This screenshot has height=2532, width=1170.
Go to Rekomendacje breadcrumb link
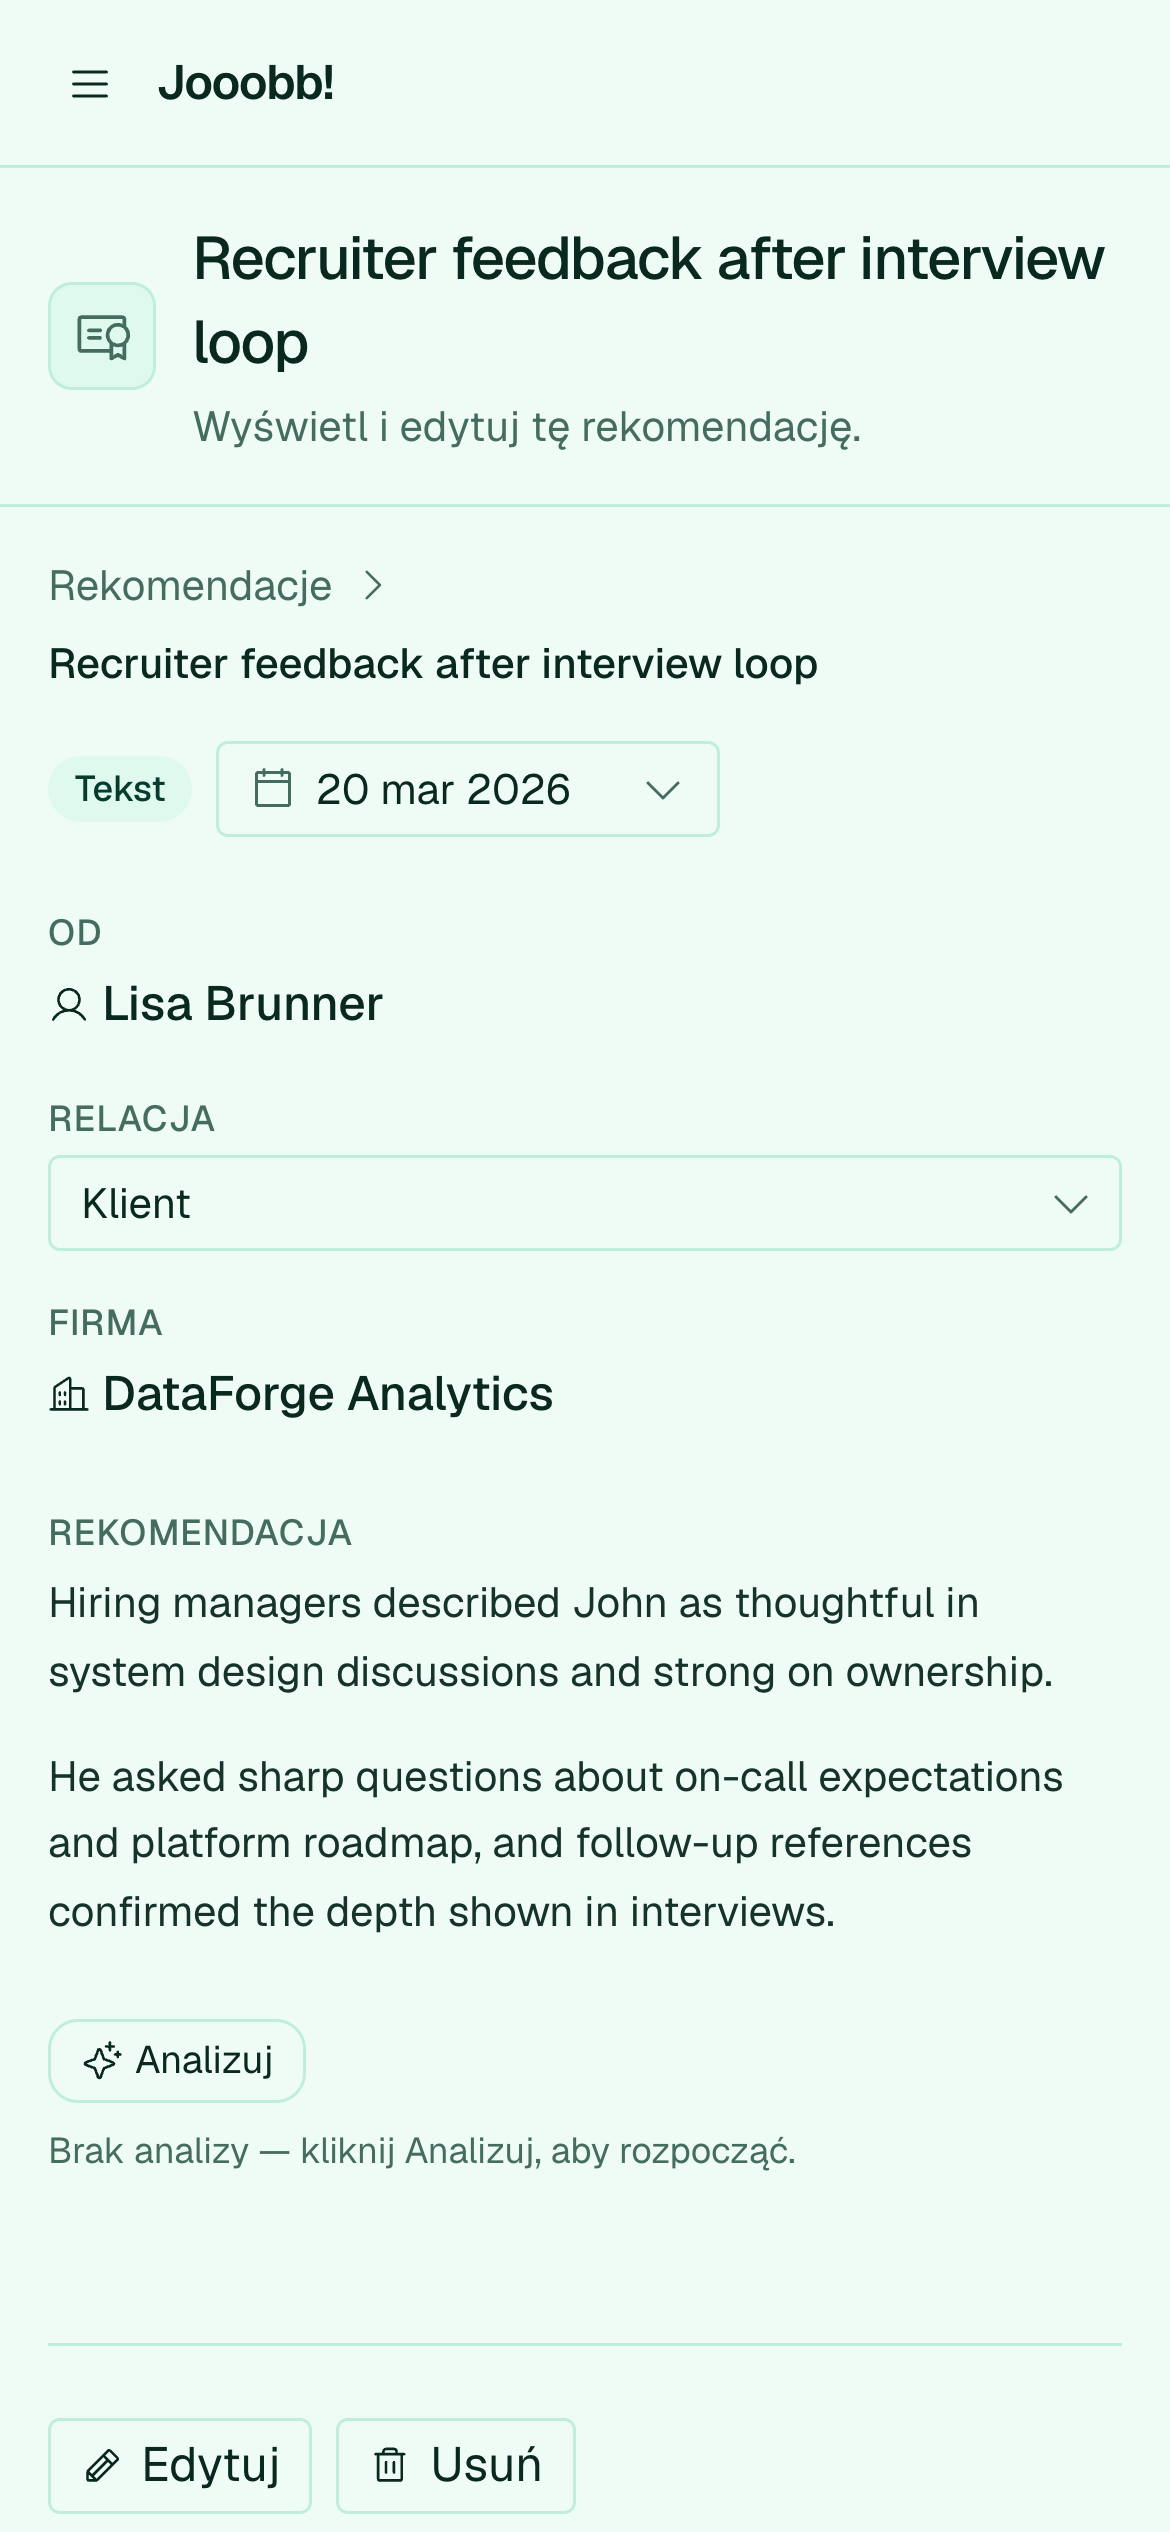pyautogui.click(x=191, y=586)
